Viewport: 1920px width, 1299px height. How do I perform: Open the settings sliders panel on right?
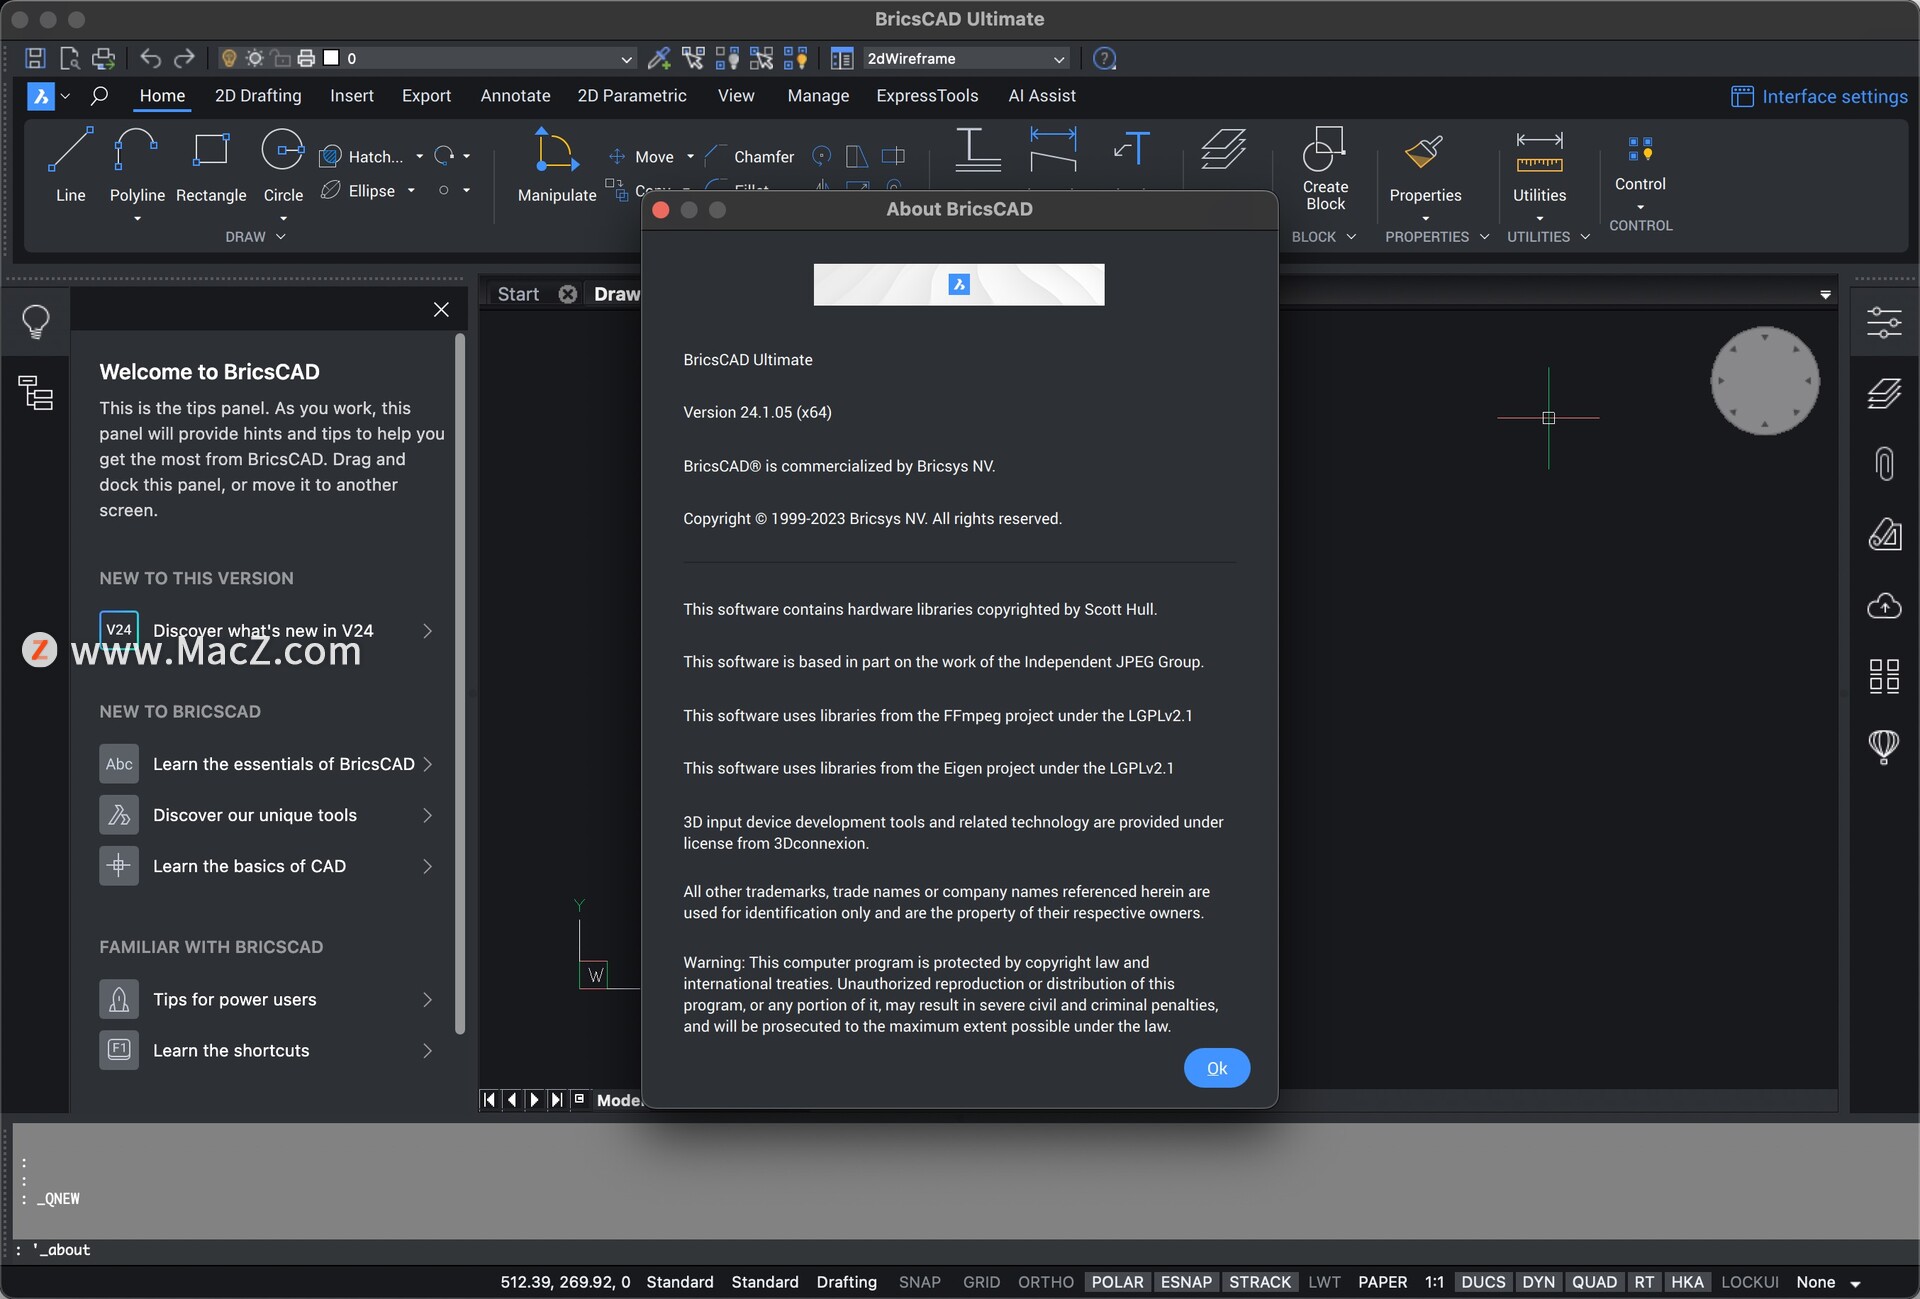pyautogui.click(x=1884, y=322)
